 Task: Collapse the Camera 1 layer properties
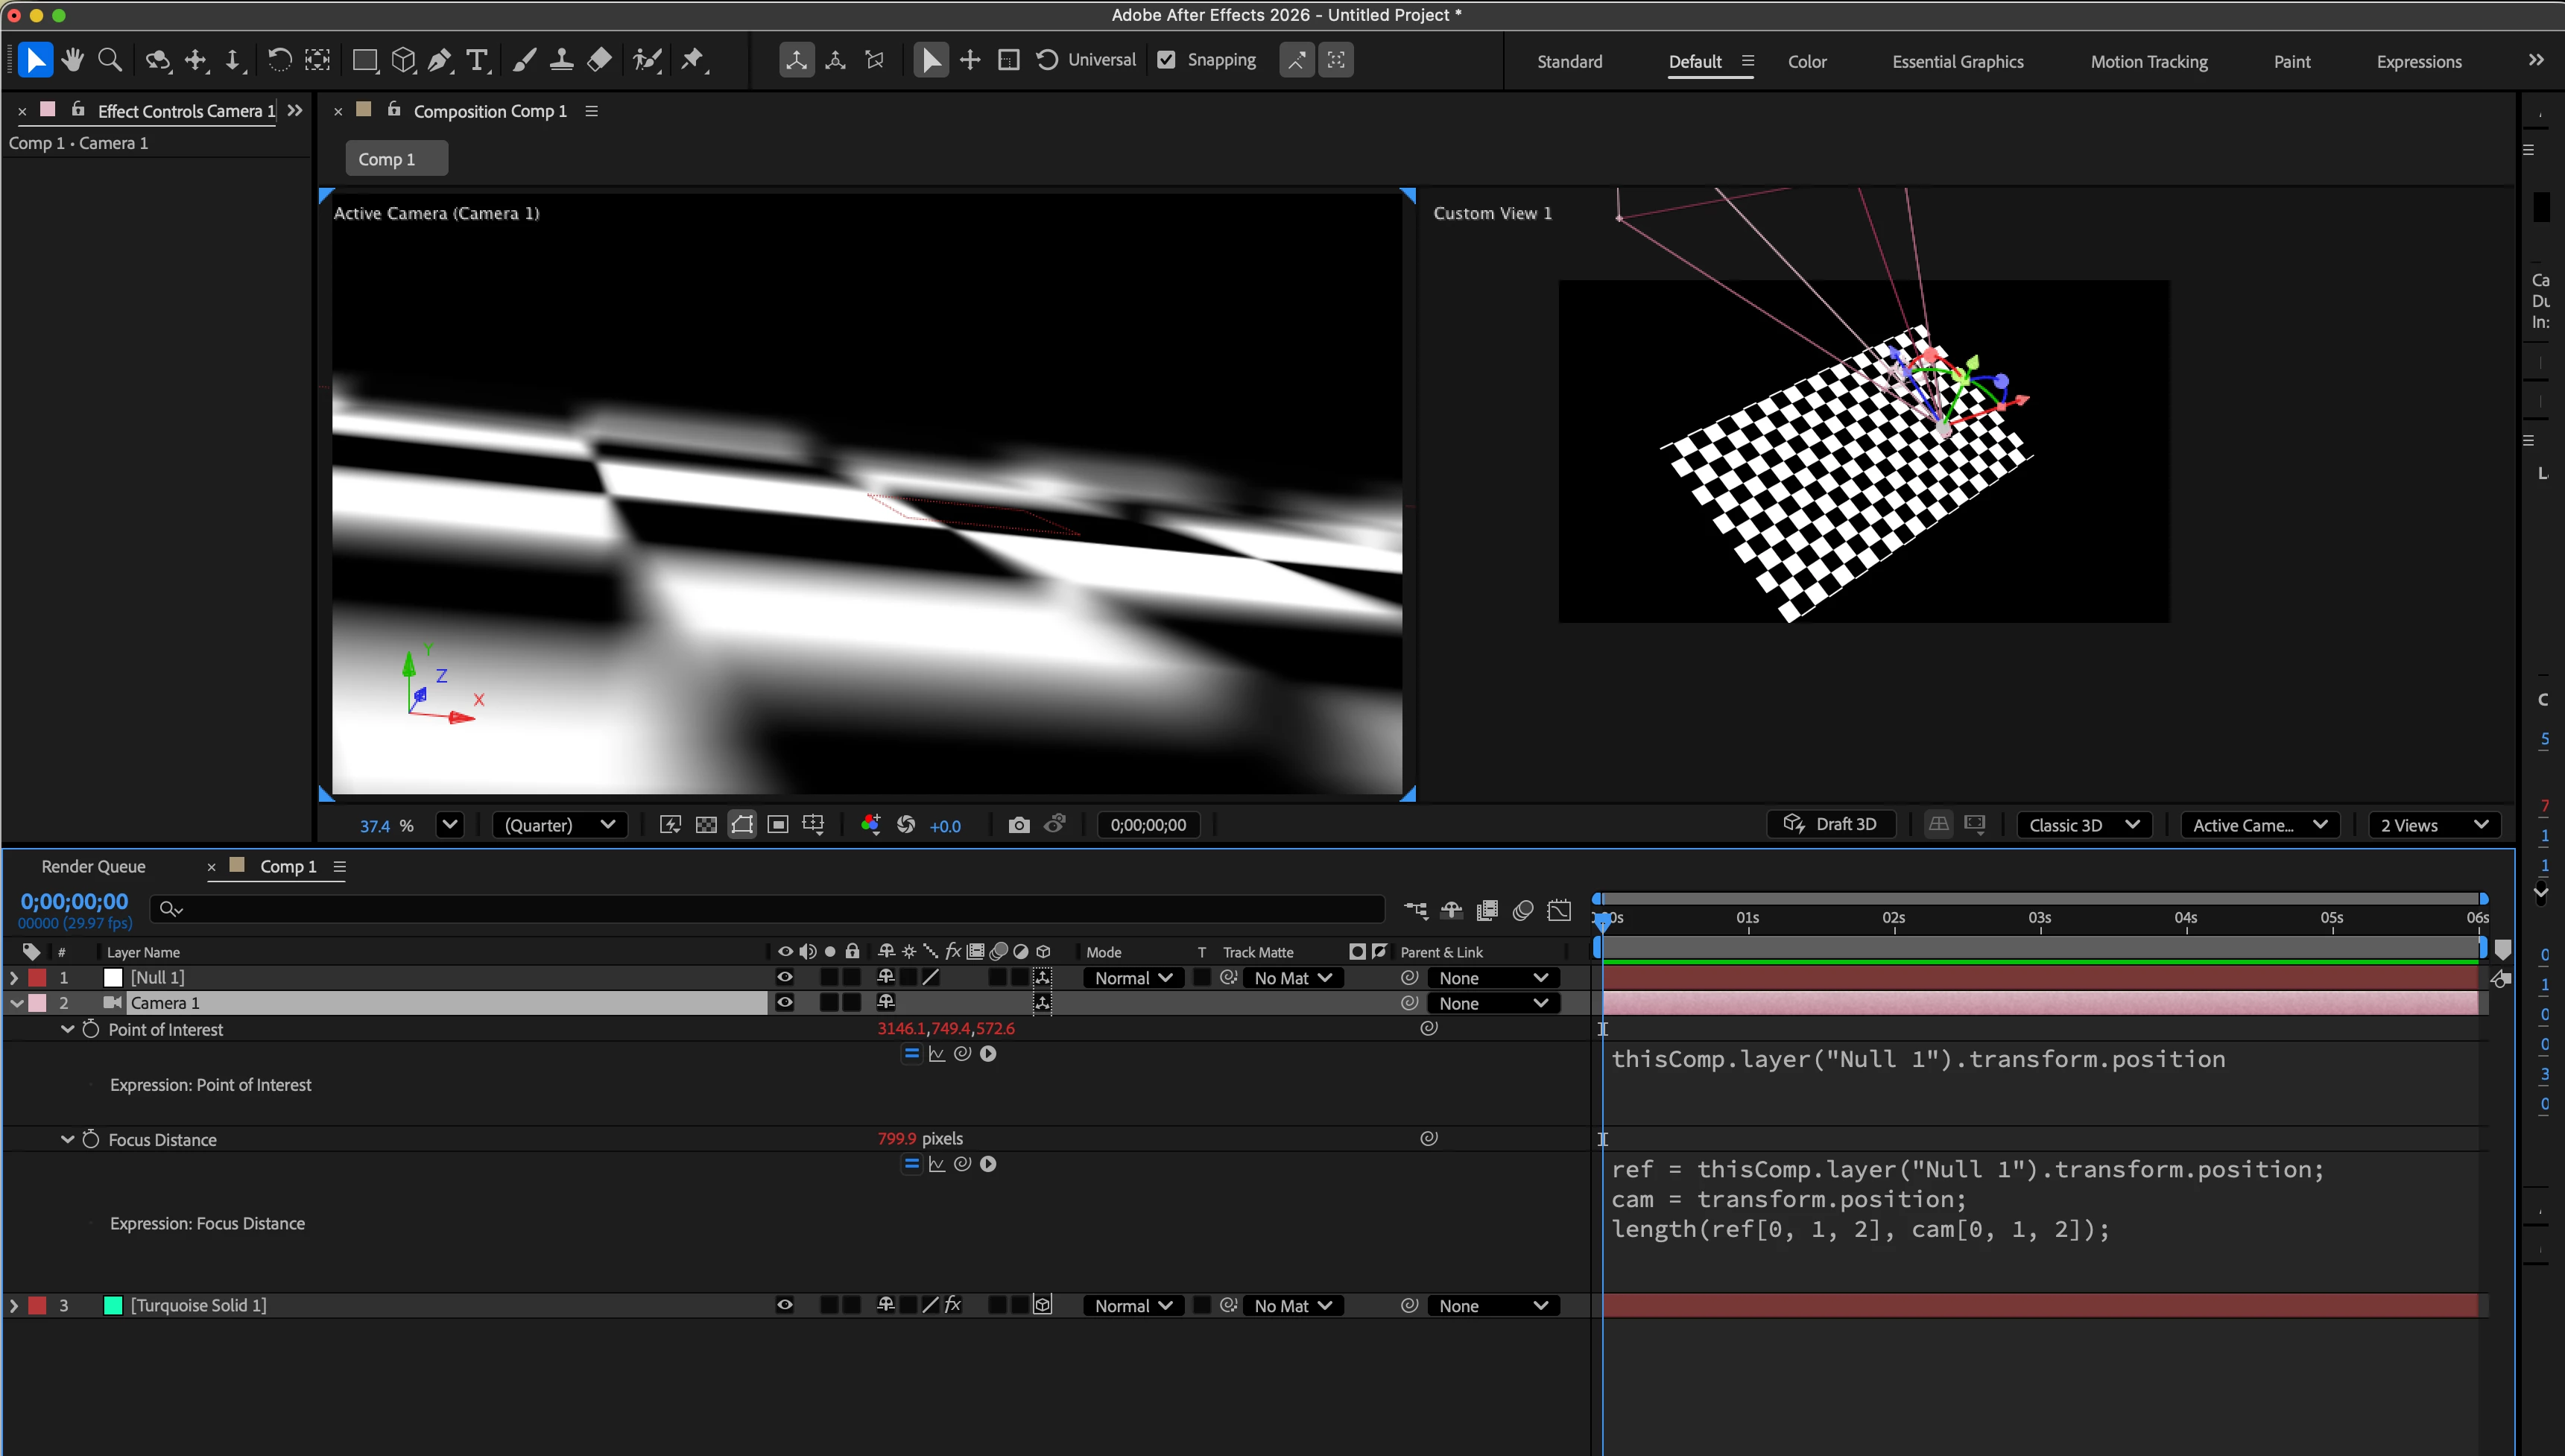(17, 1003)
